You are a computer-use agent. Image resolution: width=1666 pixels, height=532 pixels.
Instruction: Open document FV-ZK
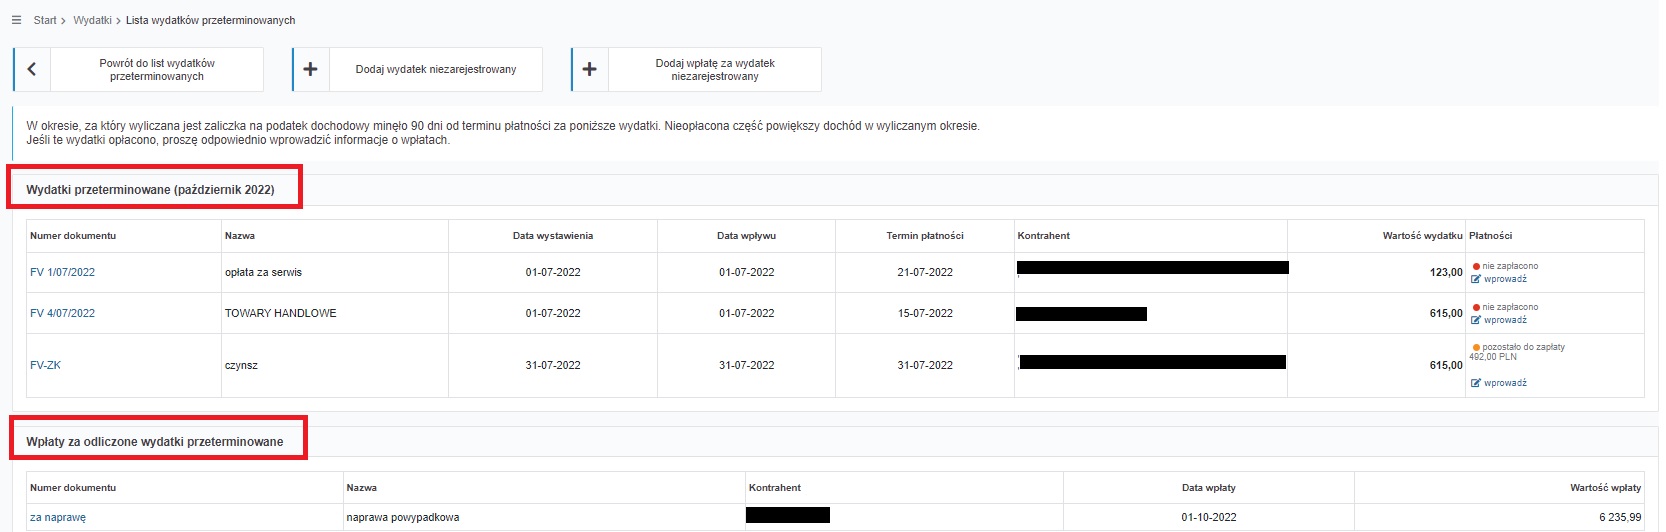[x=45, y=365]
